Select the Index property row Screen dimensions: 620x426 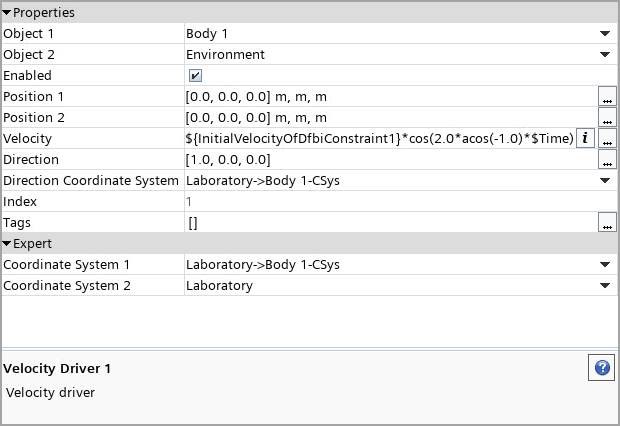click(90, 202)
